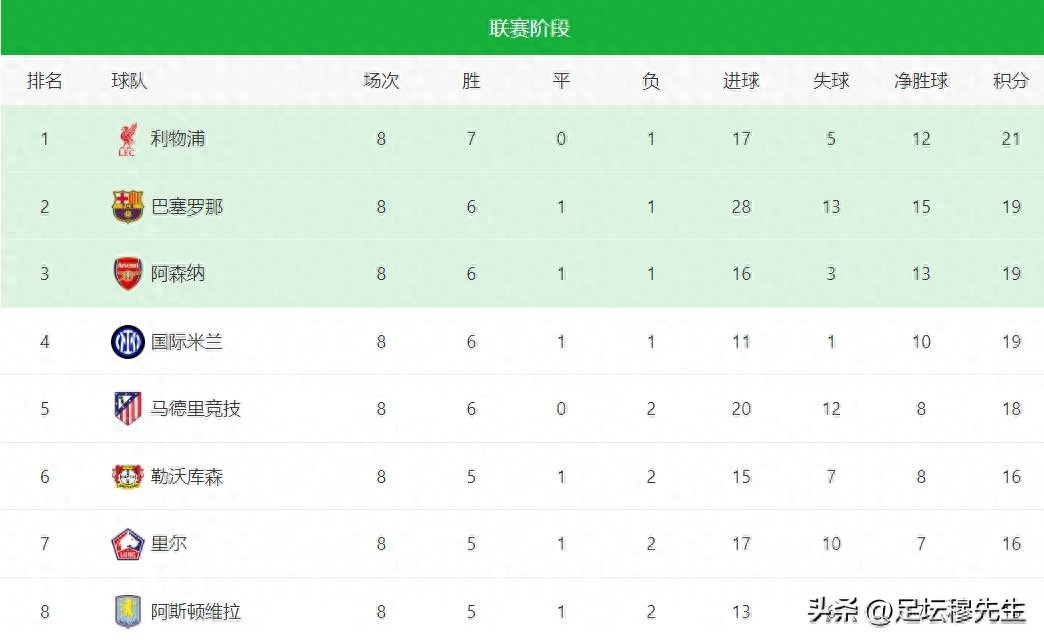The width and height of the screenshot is (1044, 642).
Task: Sort table by 积分 column header
Action: (1010, 81)
